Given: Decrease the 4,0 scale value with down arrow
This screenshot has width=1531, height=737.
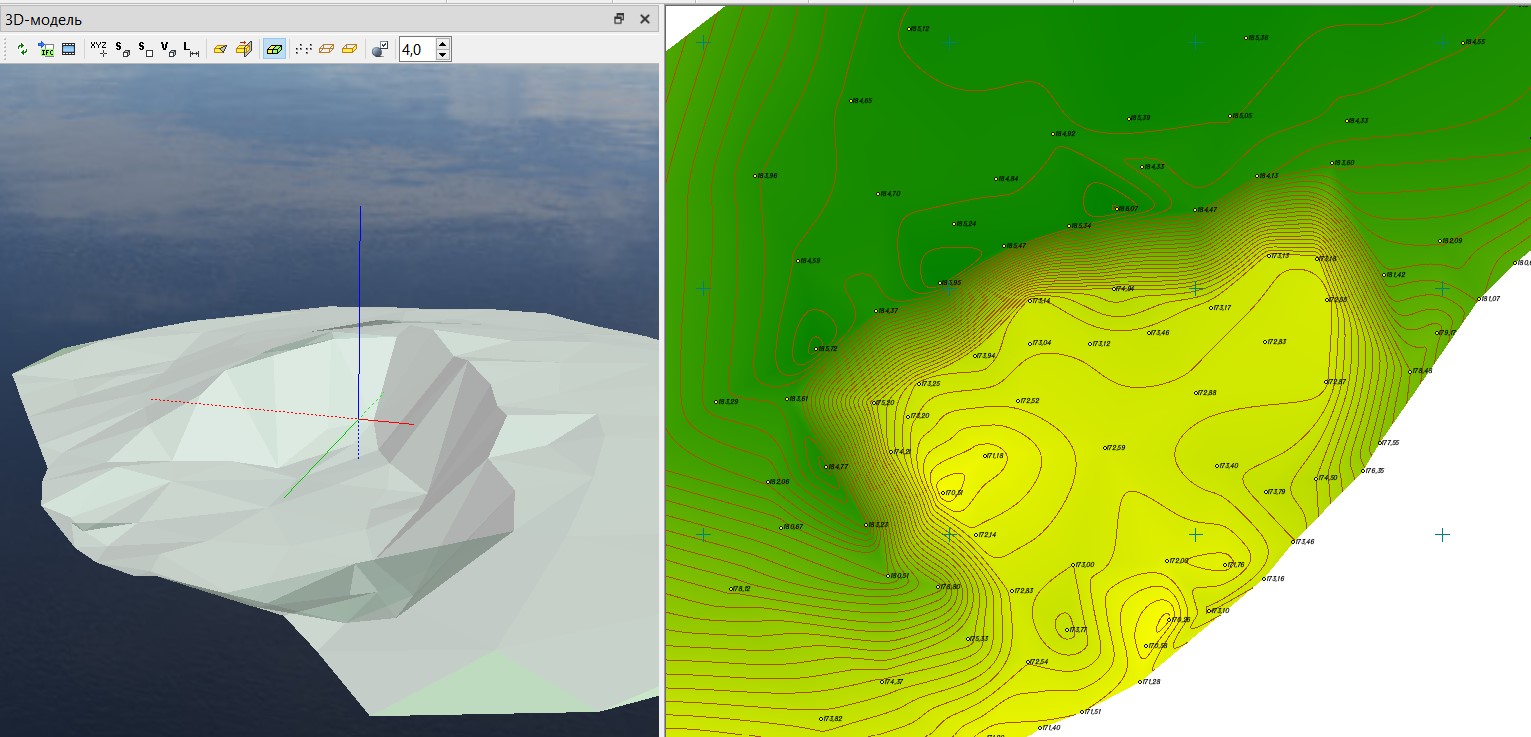Looking at the screenshot, I should pyautogui.click(x=443, y=55).
